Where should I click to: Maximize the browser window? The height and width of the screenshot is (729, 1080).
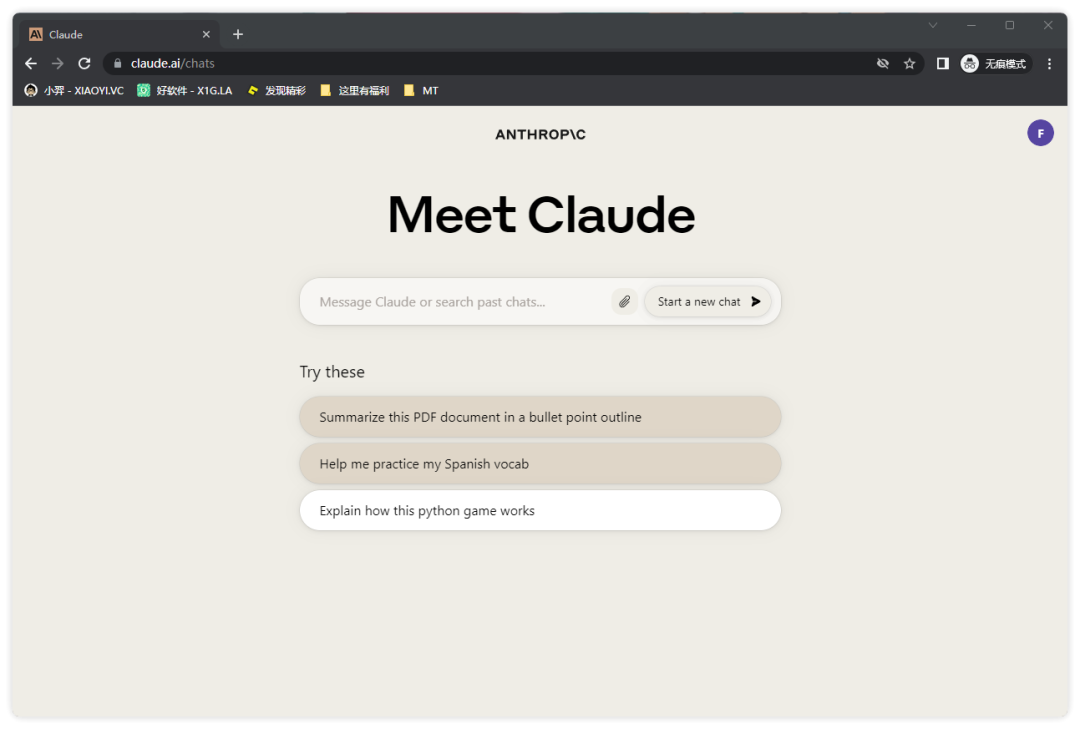click(1010, 25)
